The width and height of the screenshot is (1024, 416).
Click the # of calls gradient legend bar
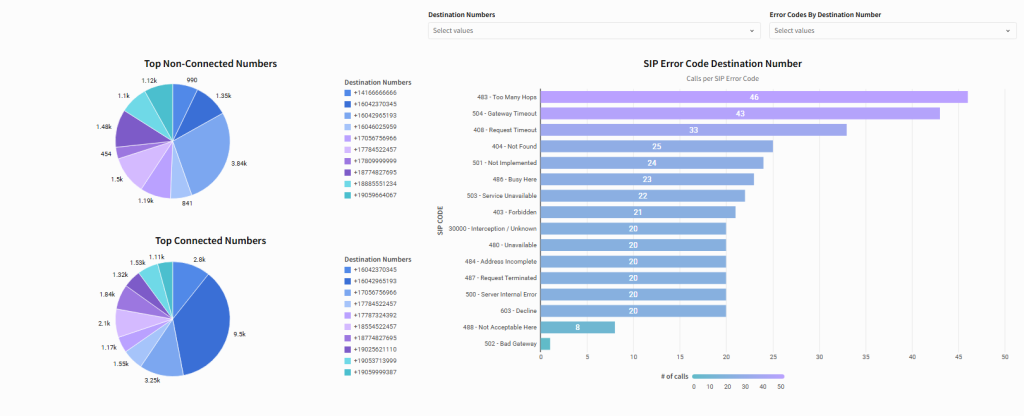coord(738,376)
